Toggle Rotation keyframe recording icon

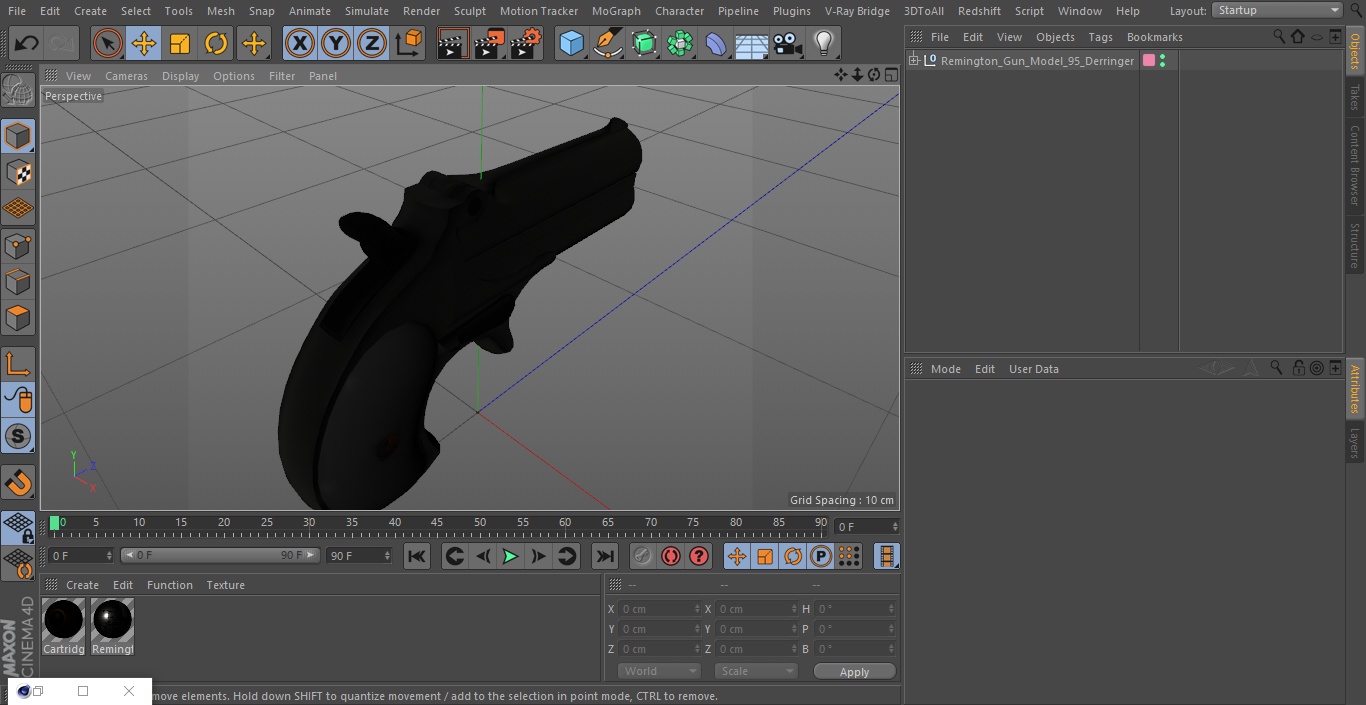[x=793, y=556]
